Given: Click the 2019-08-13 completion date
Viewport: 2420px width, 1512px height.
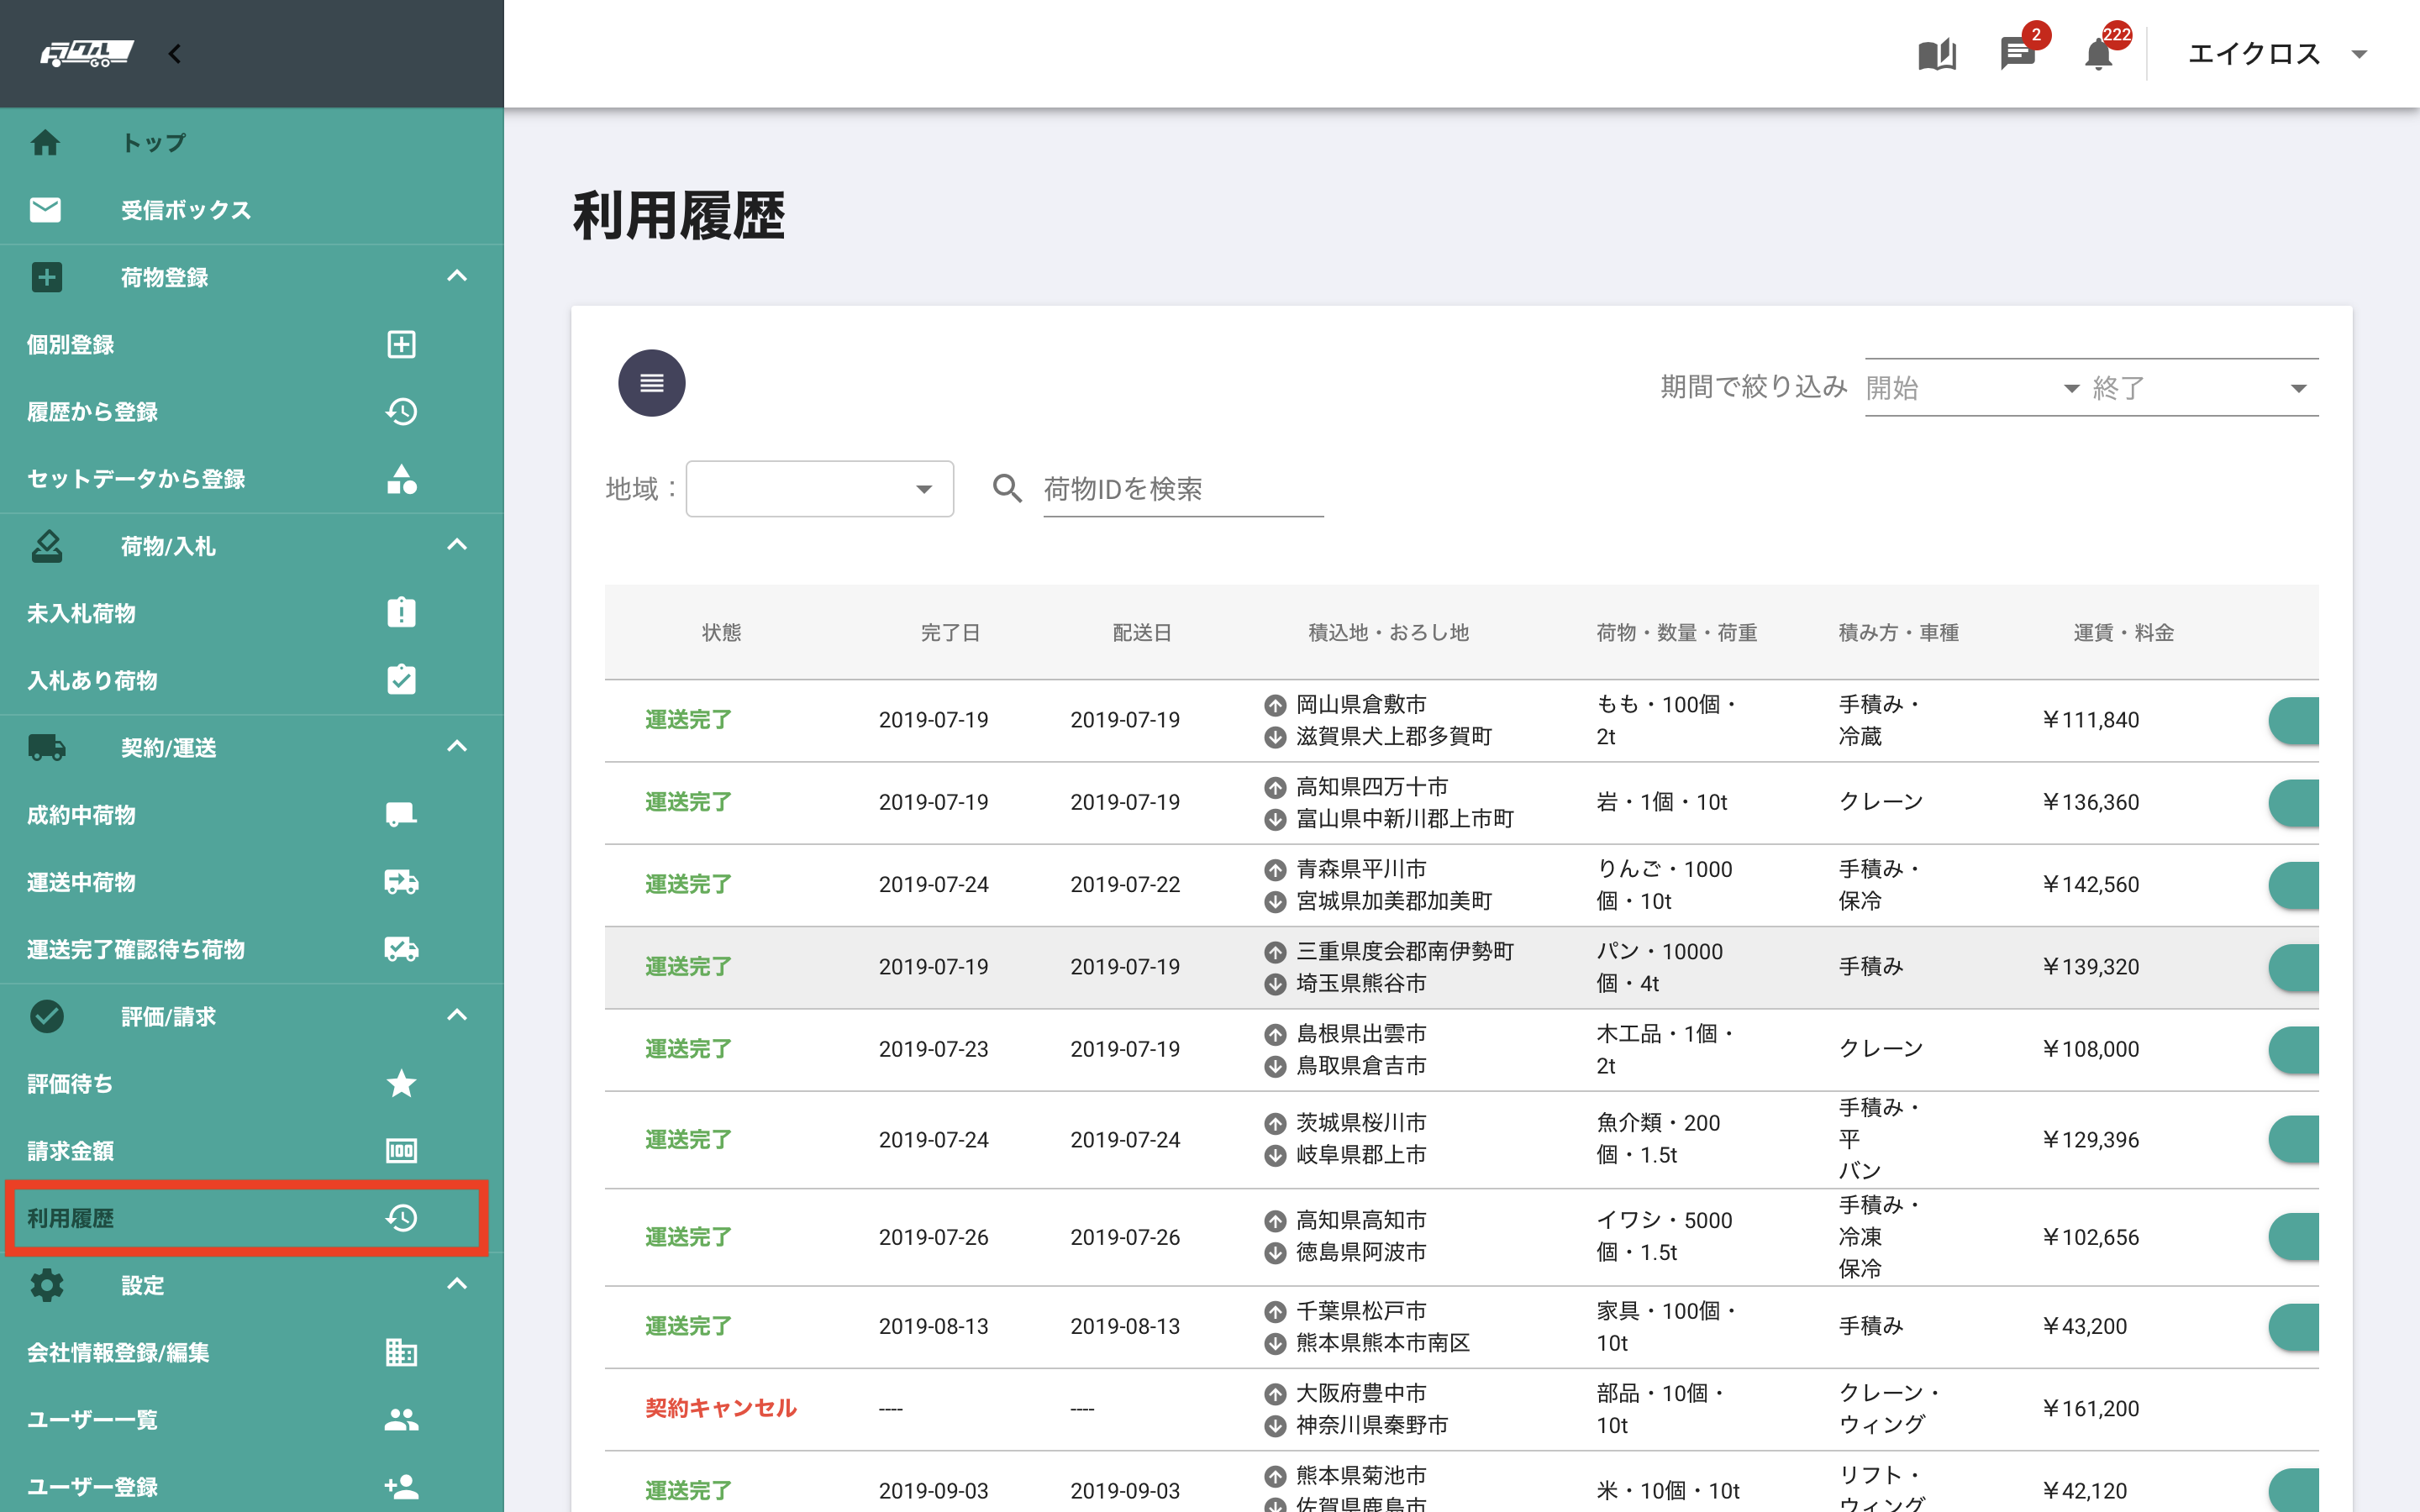Looking at the screenshot, I should (x=933, y=1326).
